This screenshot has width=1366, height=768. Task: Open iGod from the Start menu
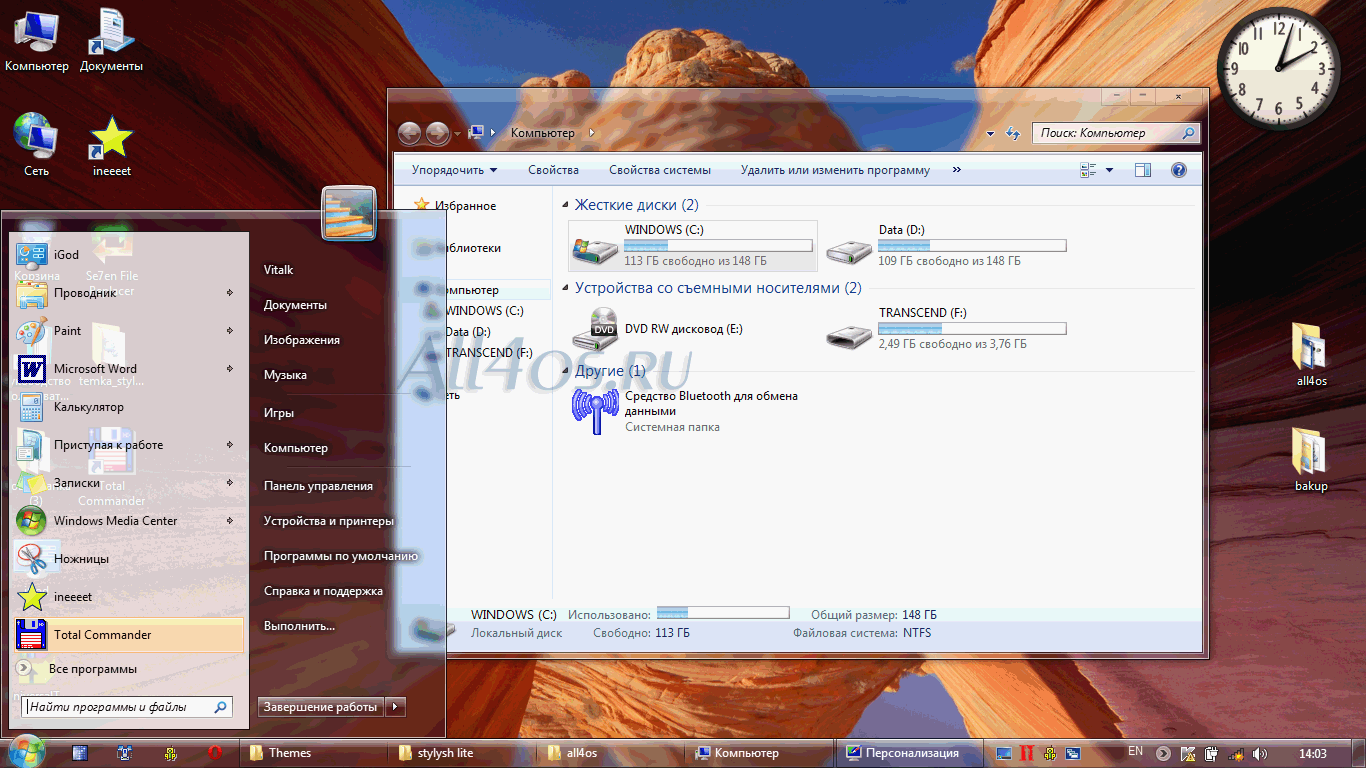coord(128,255)
